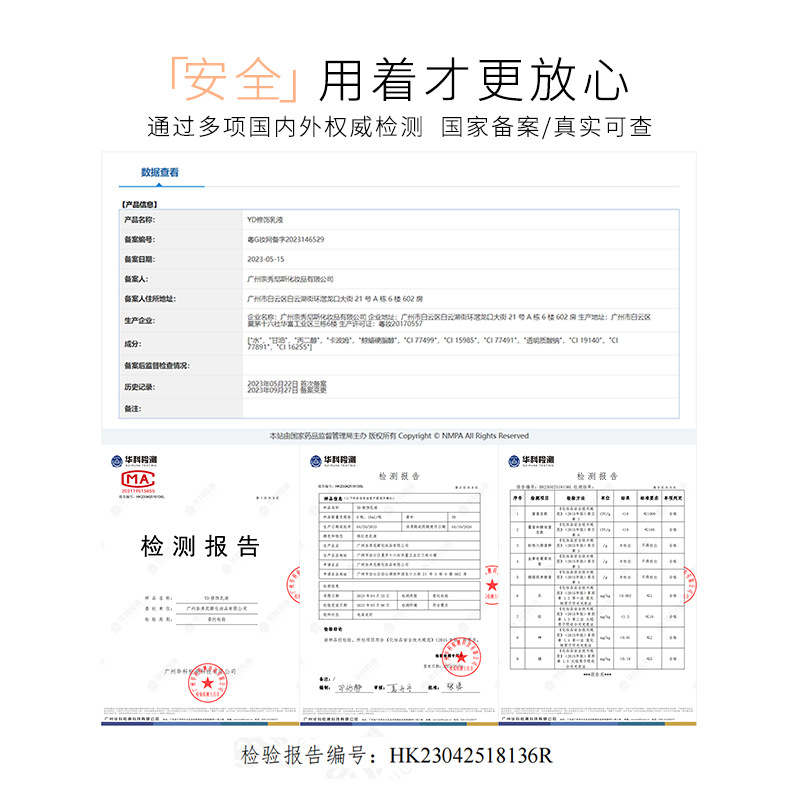Image resolution: width=800 pixels, height=800 pixels.
Task: Click the red stamp beside the signature area
Action: coord(462,657)
